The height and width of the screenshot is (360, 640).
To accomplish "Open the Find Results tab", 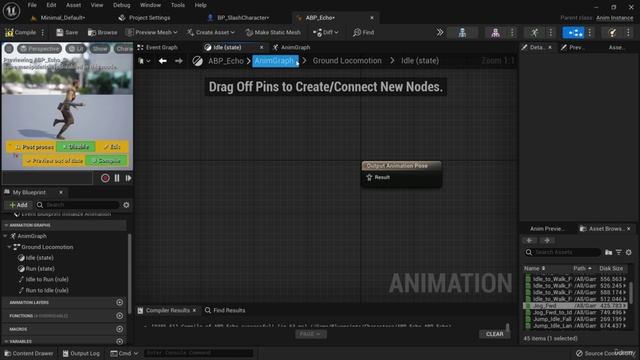I will (225, 311).
